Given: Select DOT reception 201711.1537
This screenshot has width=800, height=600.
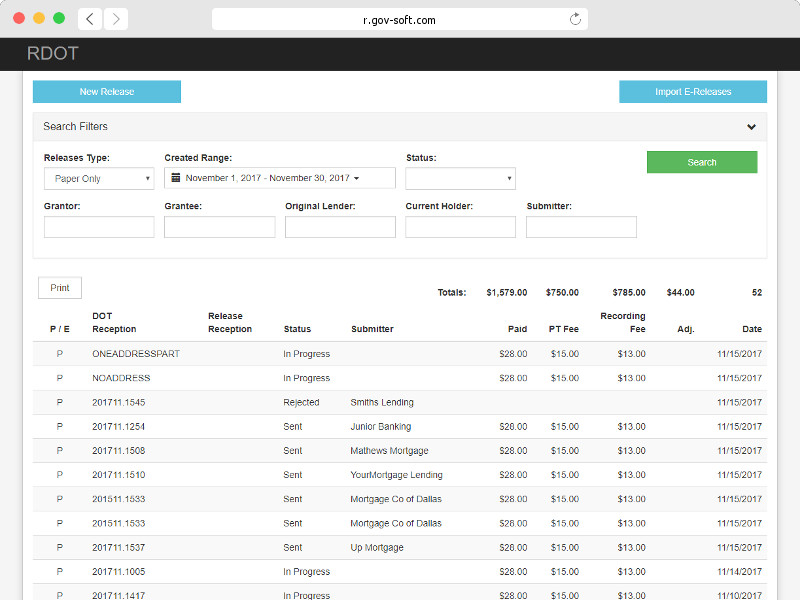Looking at the screenshot, I should pos(118,547).
